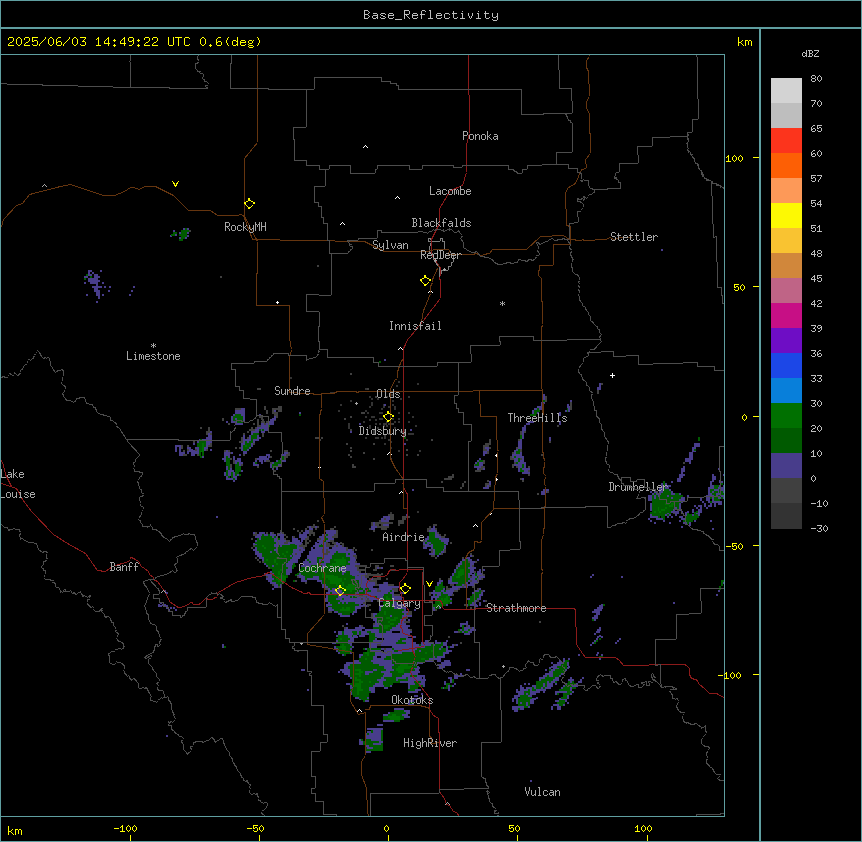Click the Blackfalds city label
Viewport: 862px width, 842px height.
pyautogui.click(x=441, y=223)
